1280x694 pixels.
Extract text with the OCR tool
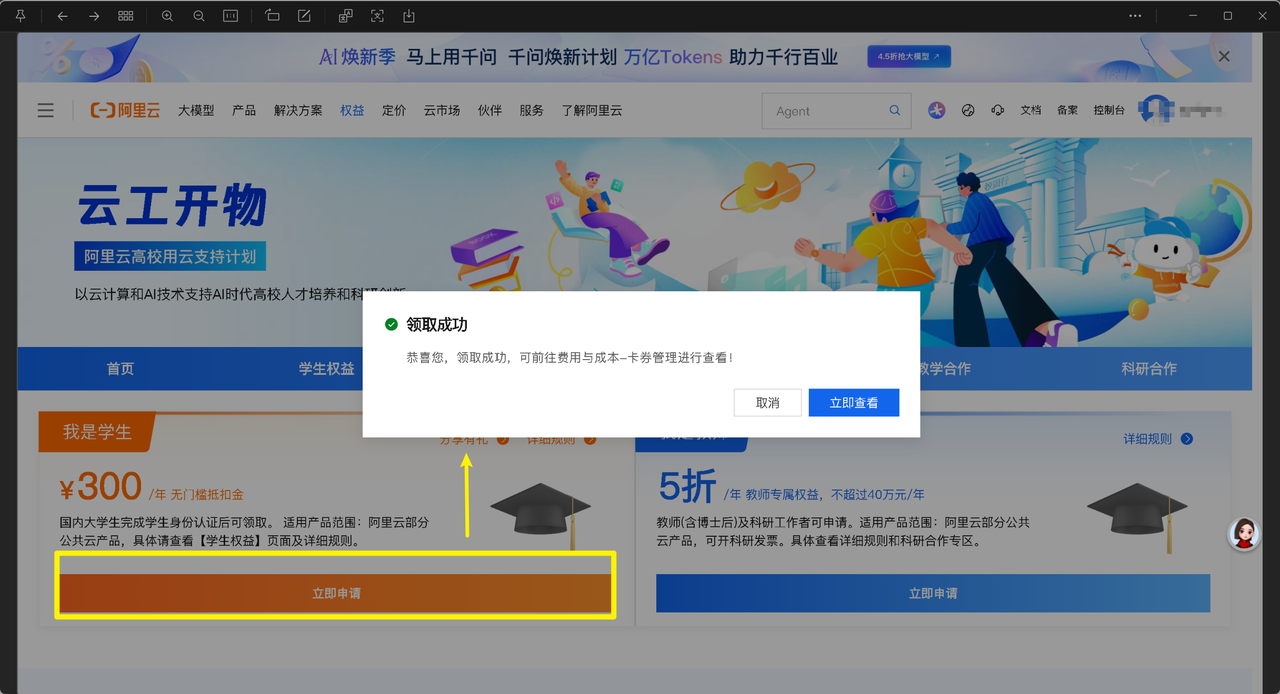tap(377, 16)
